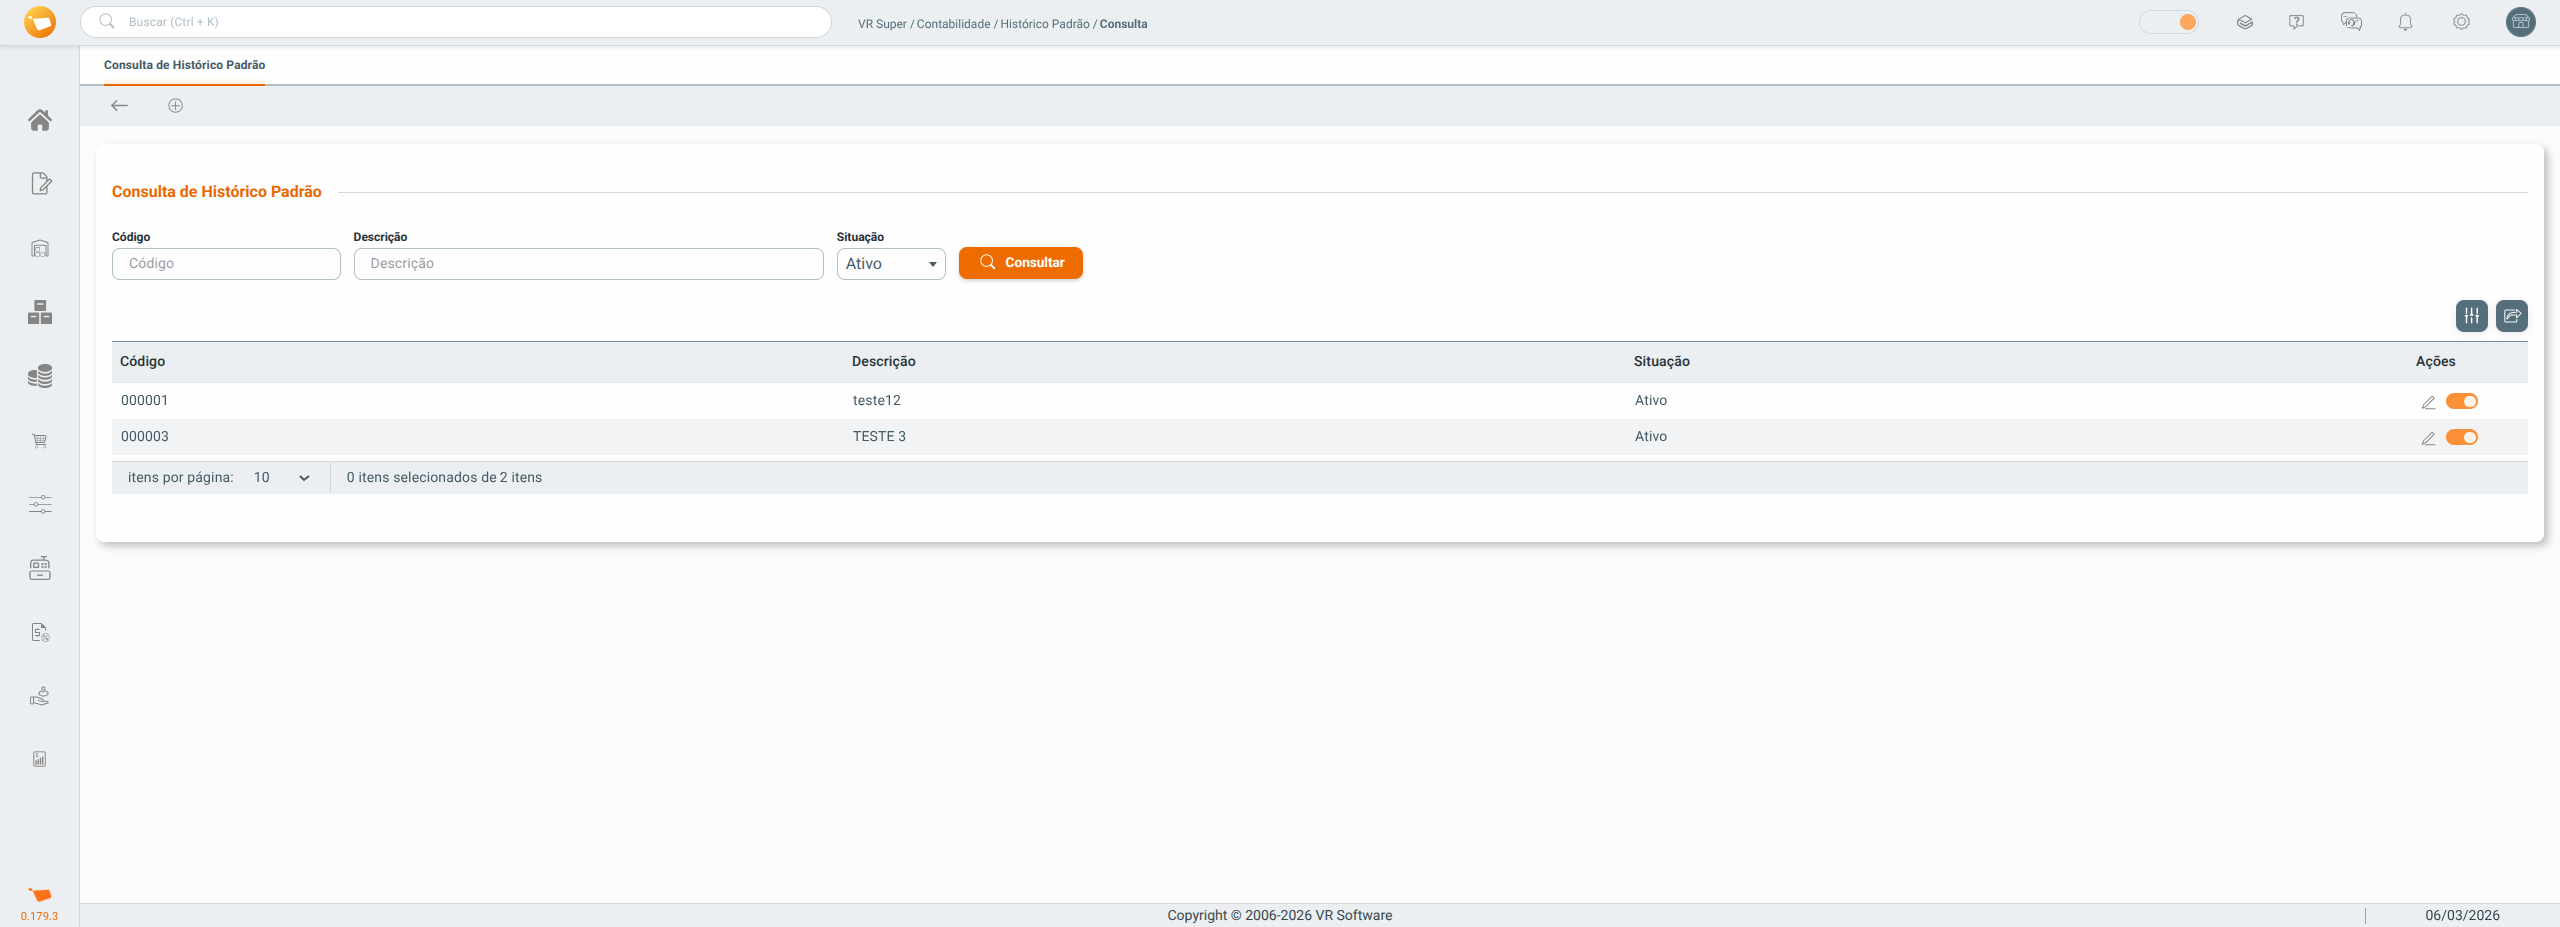Edit record 000001 with pencil icon
The height and width of the screenshot is (927, 2560).
[x=2428, y=402]
